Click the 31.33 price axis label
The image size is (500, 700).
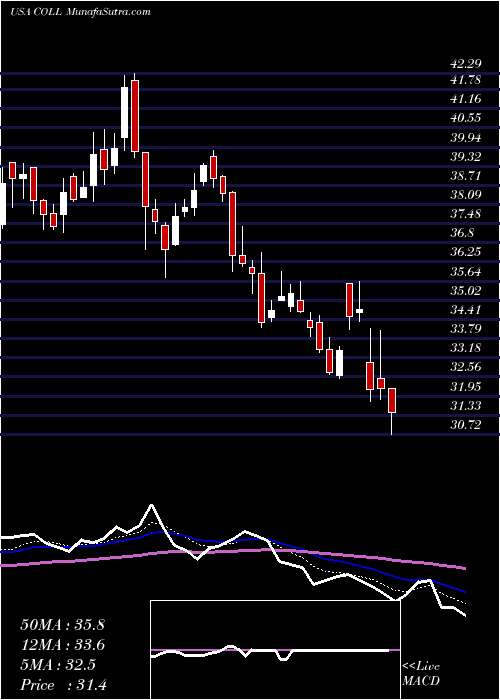[466, 405]
